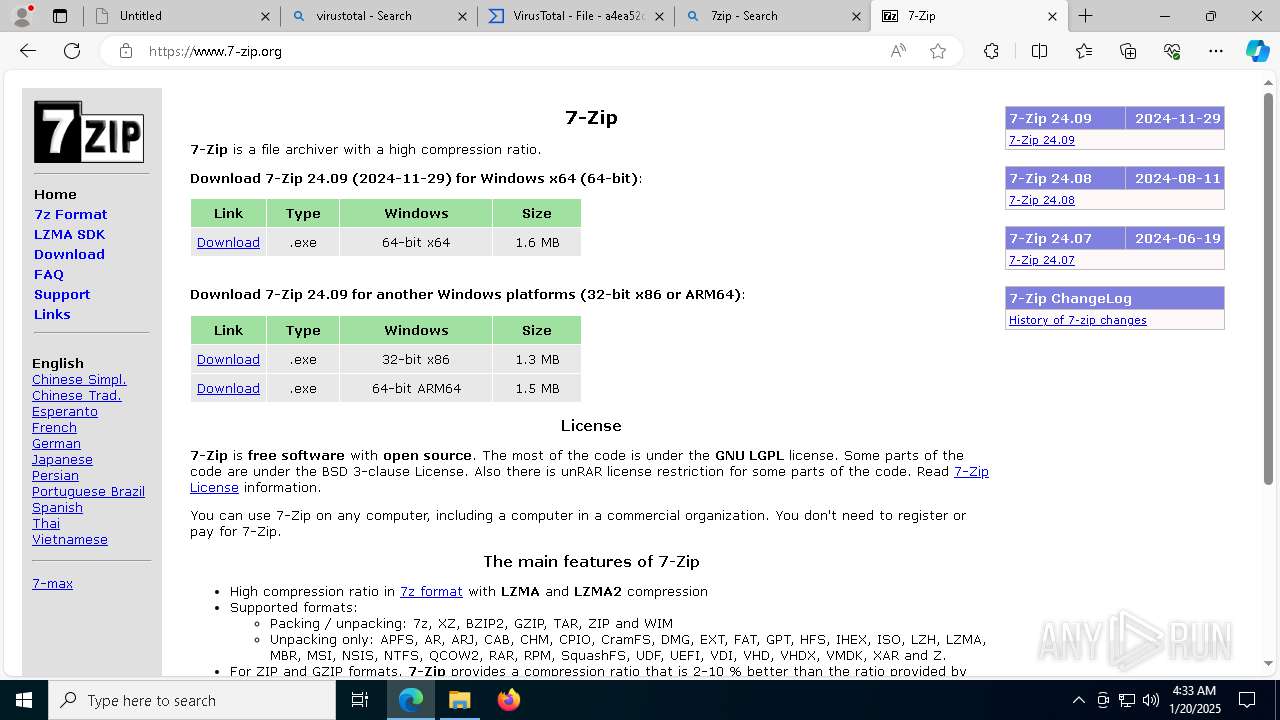
Task: Open Links sidebar entry
Action: point(52,314)
